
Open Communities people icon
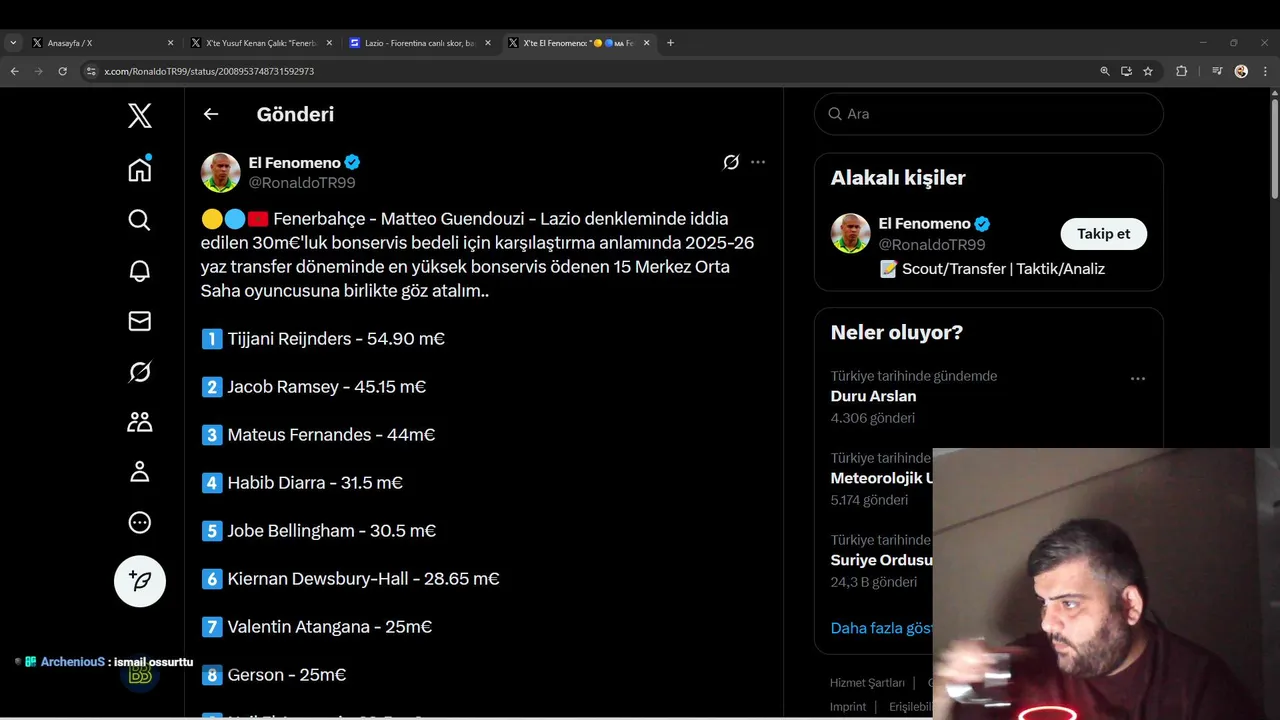click(x=140, y=422)
